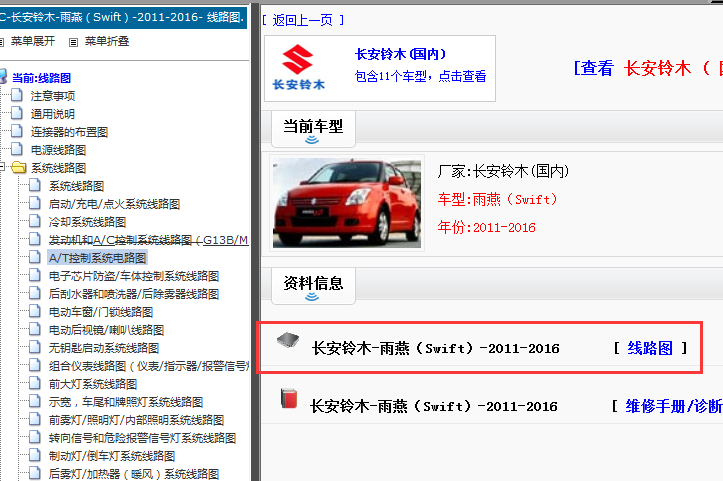
Task: Collapse the 系统线路图 tree folder
Action: click(2, 167)
